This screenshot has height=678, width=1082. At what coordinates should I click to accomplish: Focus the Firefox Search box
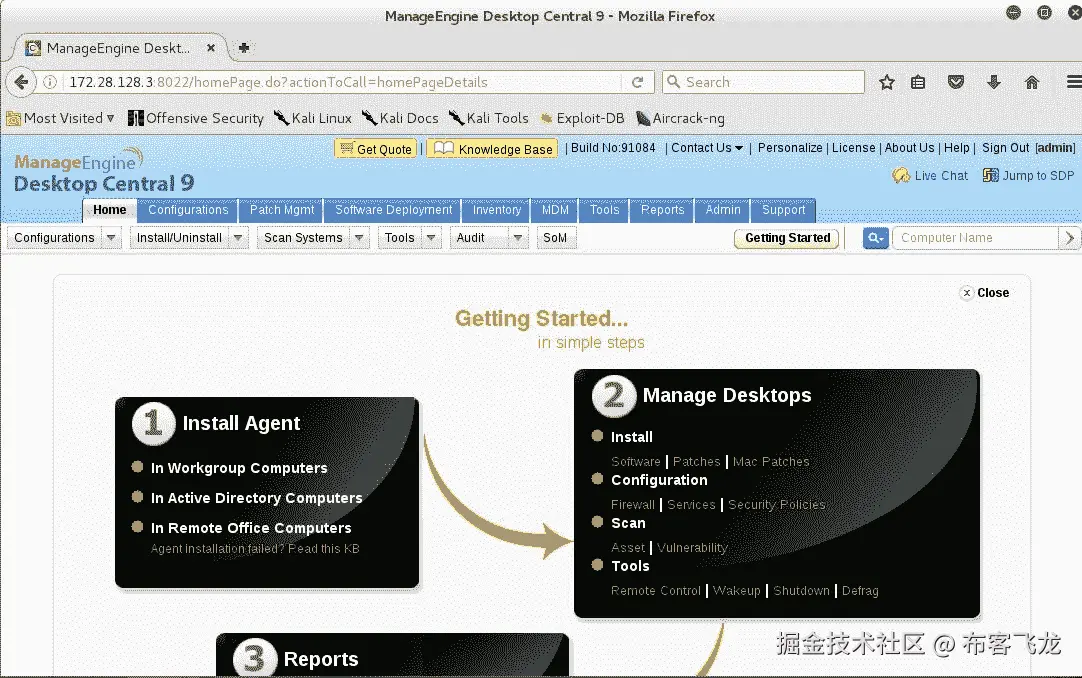763,82
